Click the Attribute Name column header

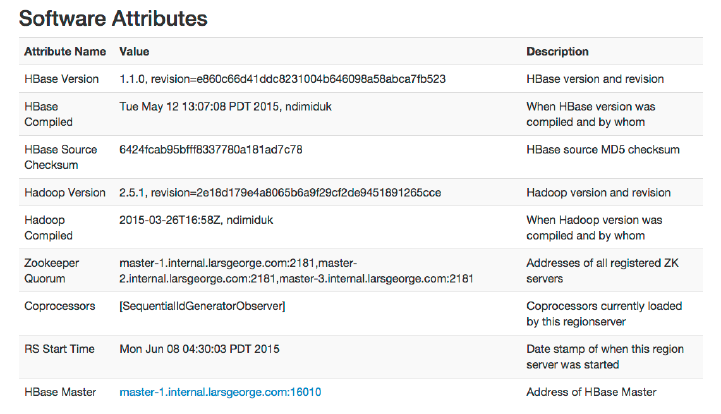pyautogui.click(x=65, y=51)
